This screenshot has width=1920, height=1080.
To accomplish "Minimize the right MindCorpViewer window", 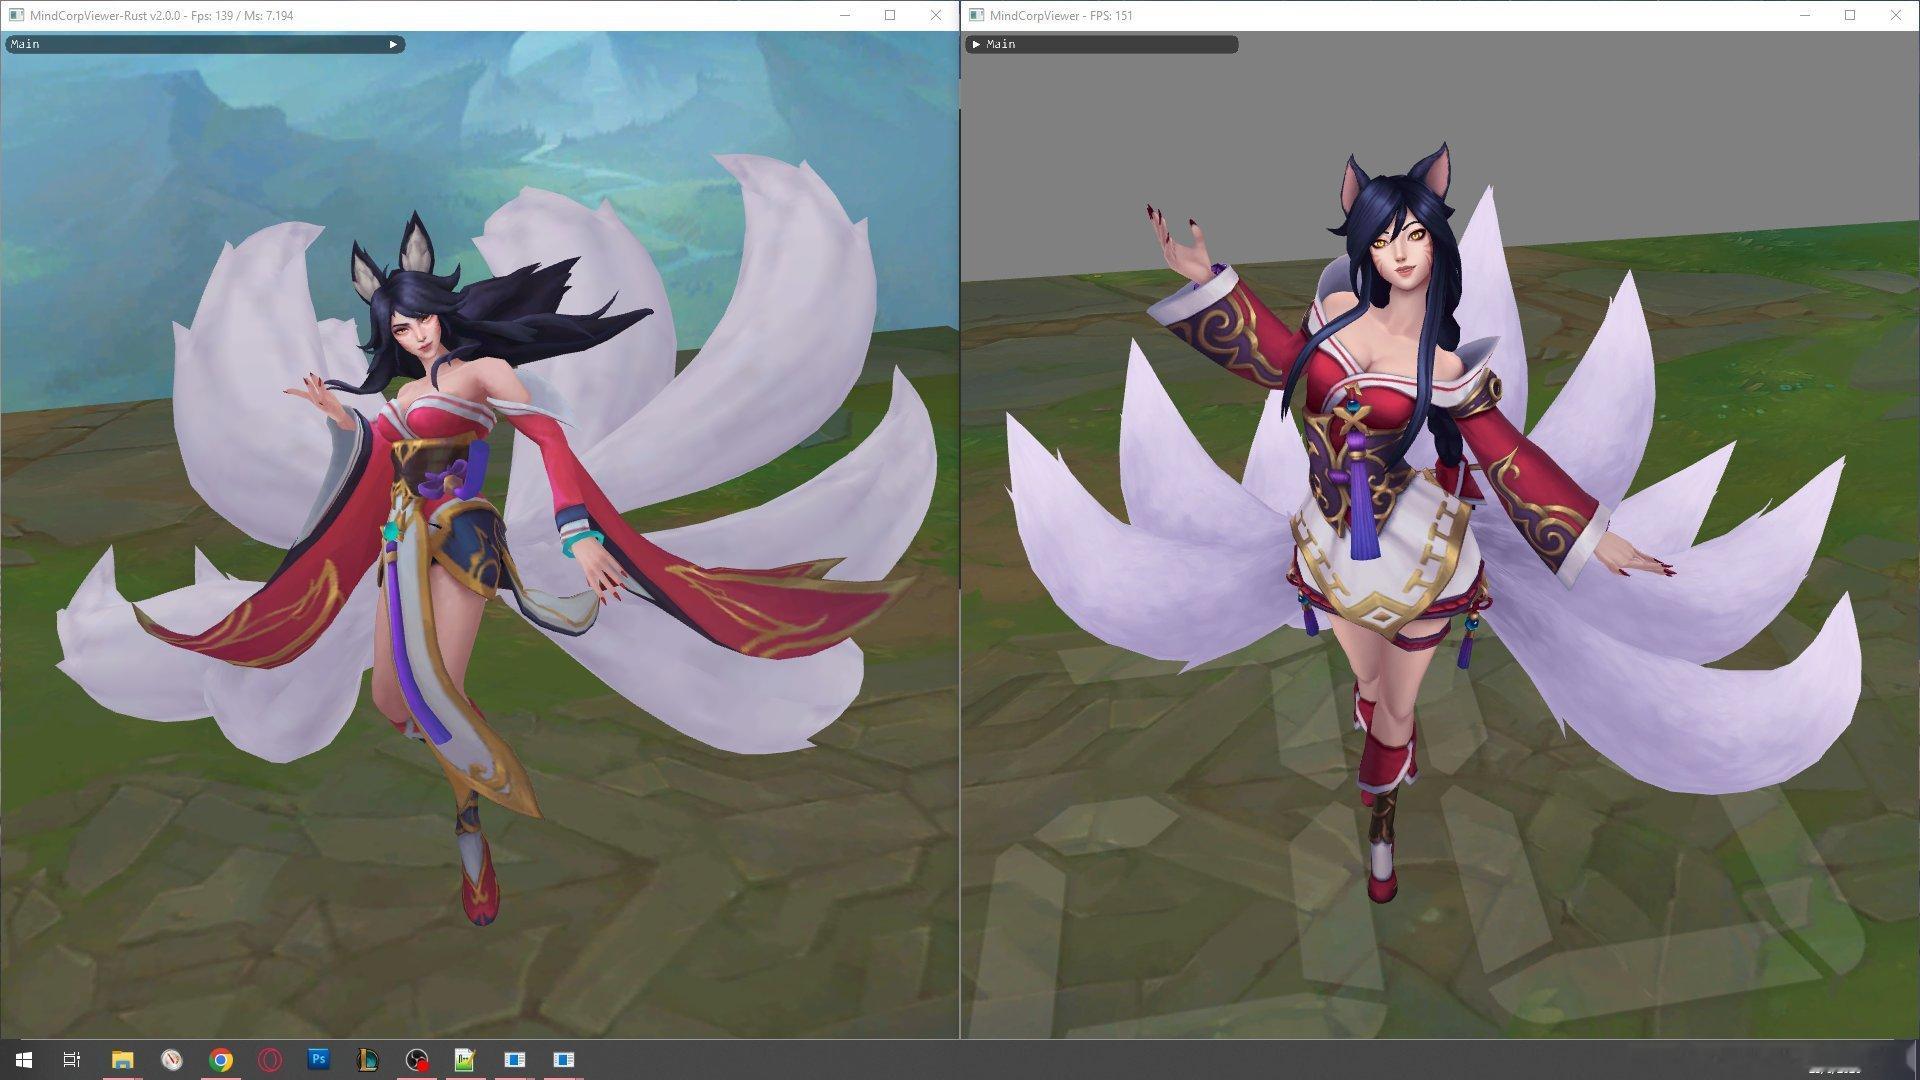I will pyautogui.click(x=1805, y=15).
